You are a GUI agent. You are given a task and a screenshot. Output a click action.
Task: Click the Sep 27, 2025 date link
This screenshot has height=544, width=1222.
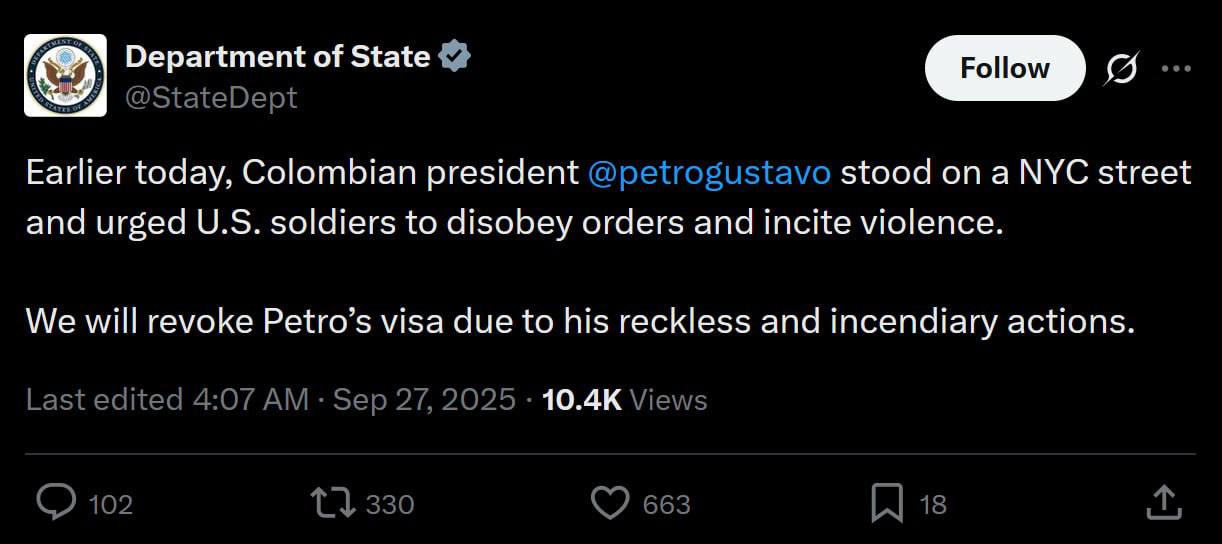pos(424,400)
